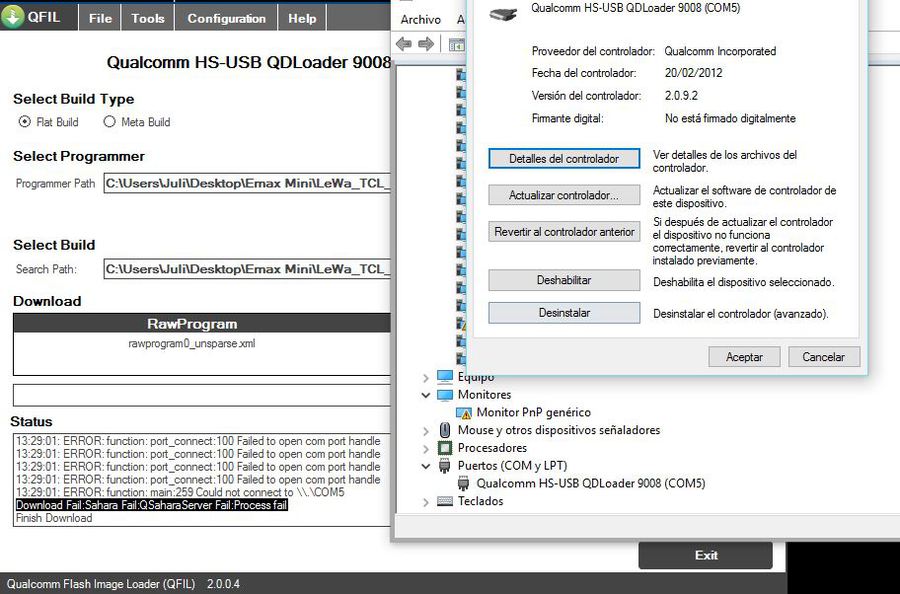Click the back arrow in Device Manager toolbar
Image resolution: width=900 pixels, height=594 pixels.
pos(404,44)
